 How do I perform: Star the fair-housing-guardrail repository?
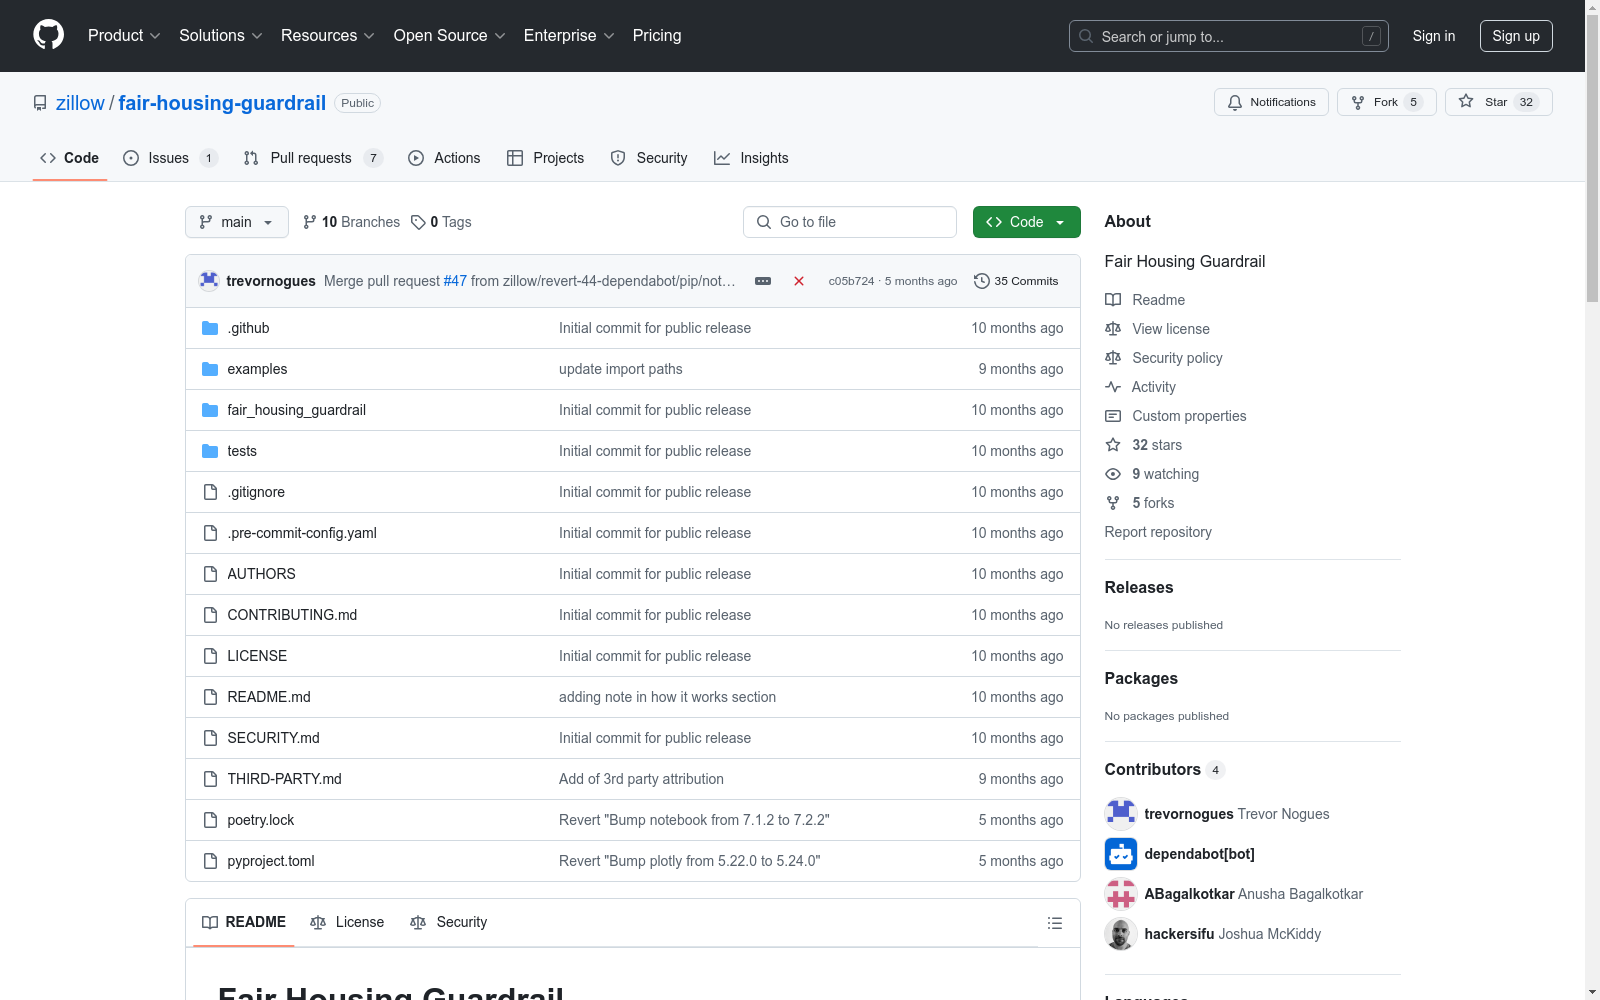(x=1498, y=102)
